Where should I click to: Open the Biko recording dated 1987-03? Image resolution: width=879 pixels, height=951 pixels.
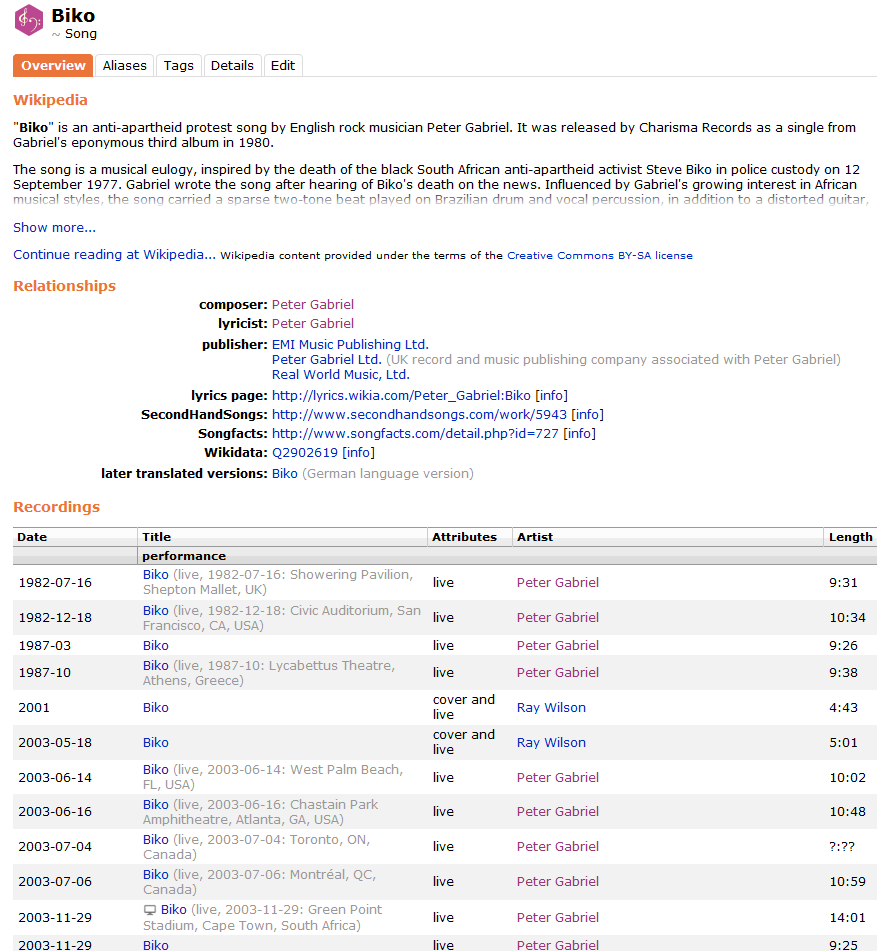point(155,646)
